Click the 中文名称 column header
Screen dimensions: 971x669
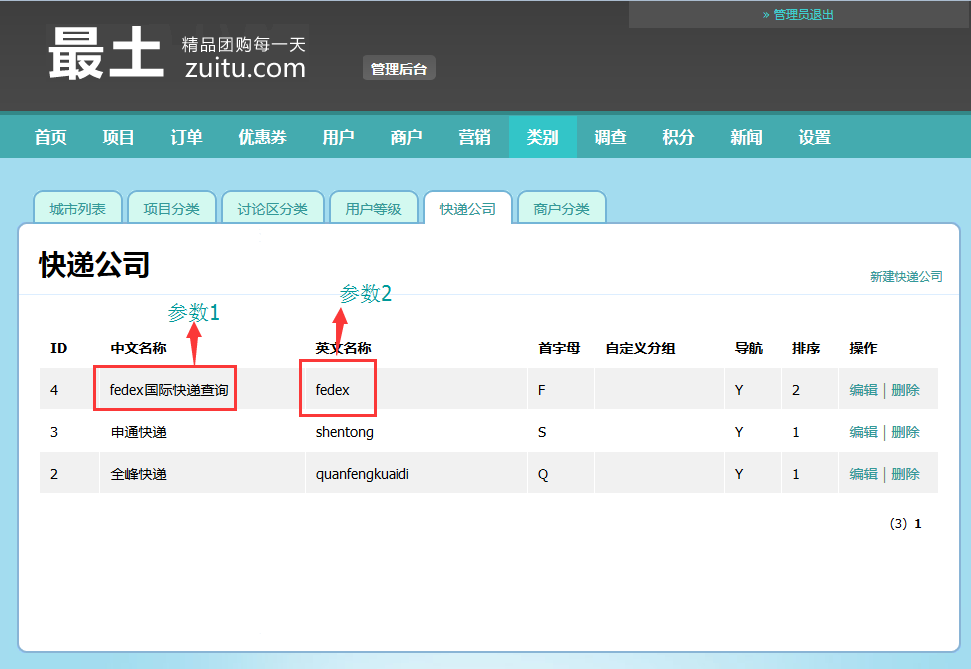click(139, 348)
